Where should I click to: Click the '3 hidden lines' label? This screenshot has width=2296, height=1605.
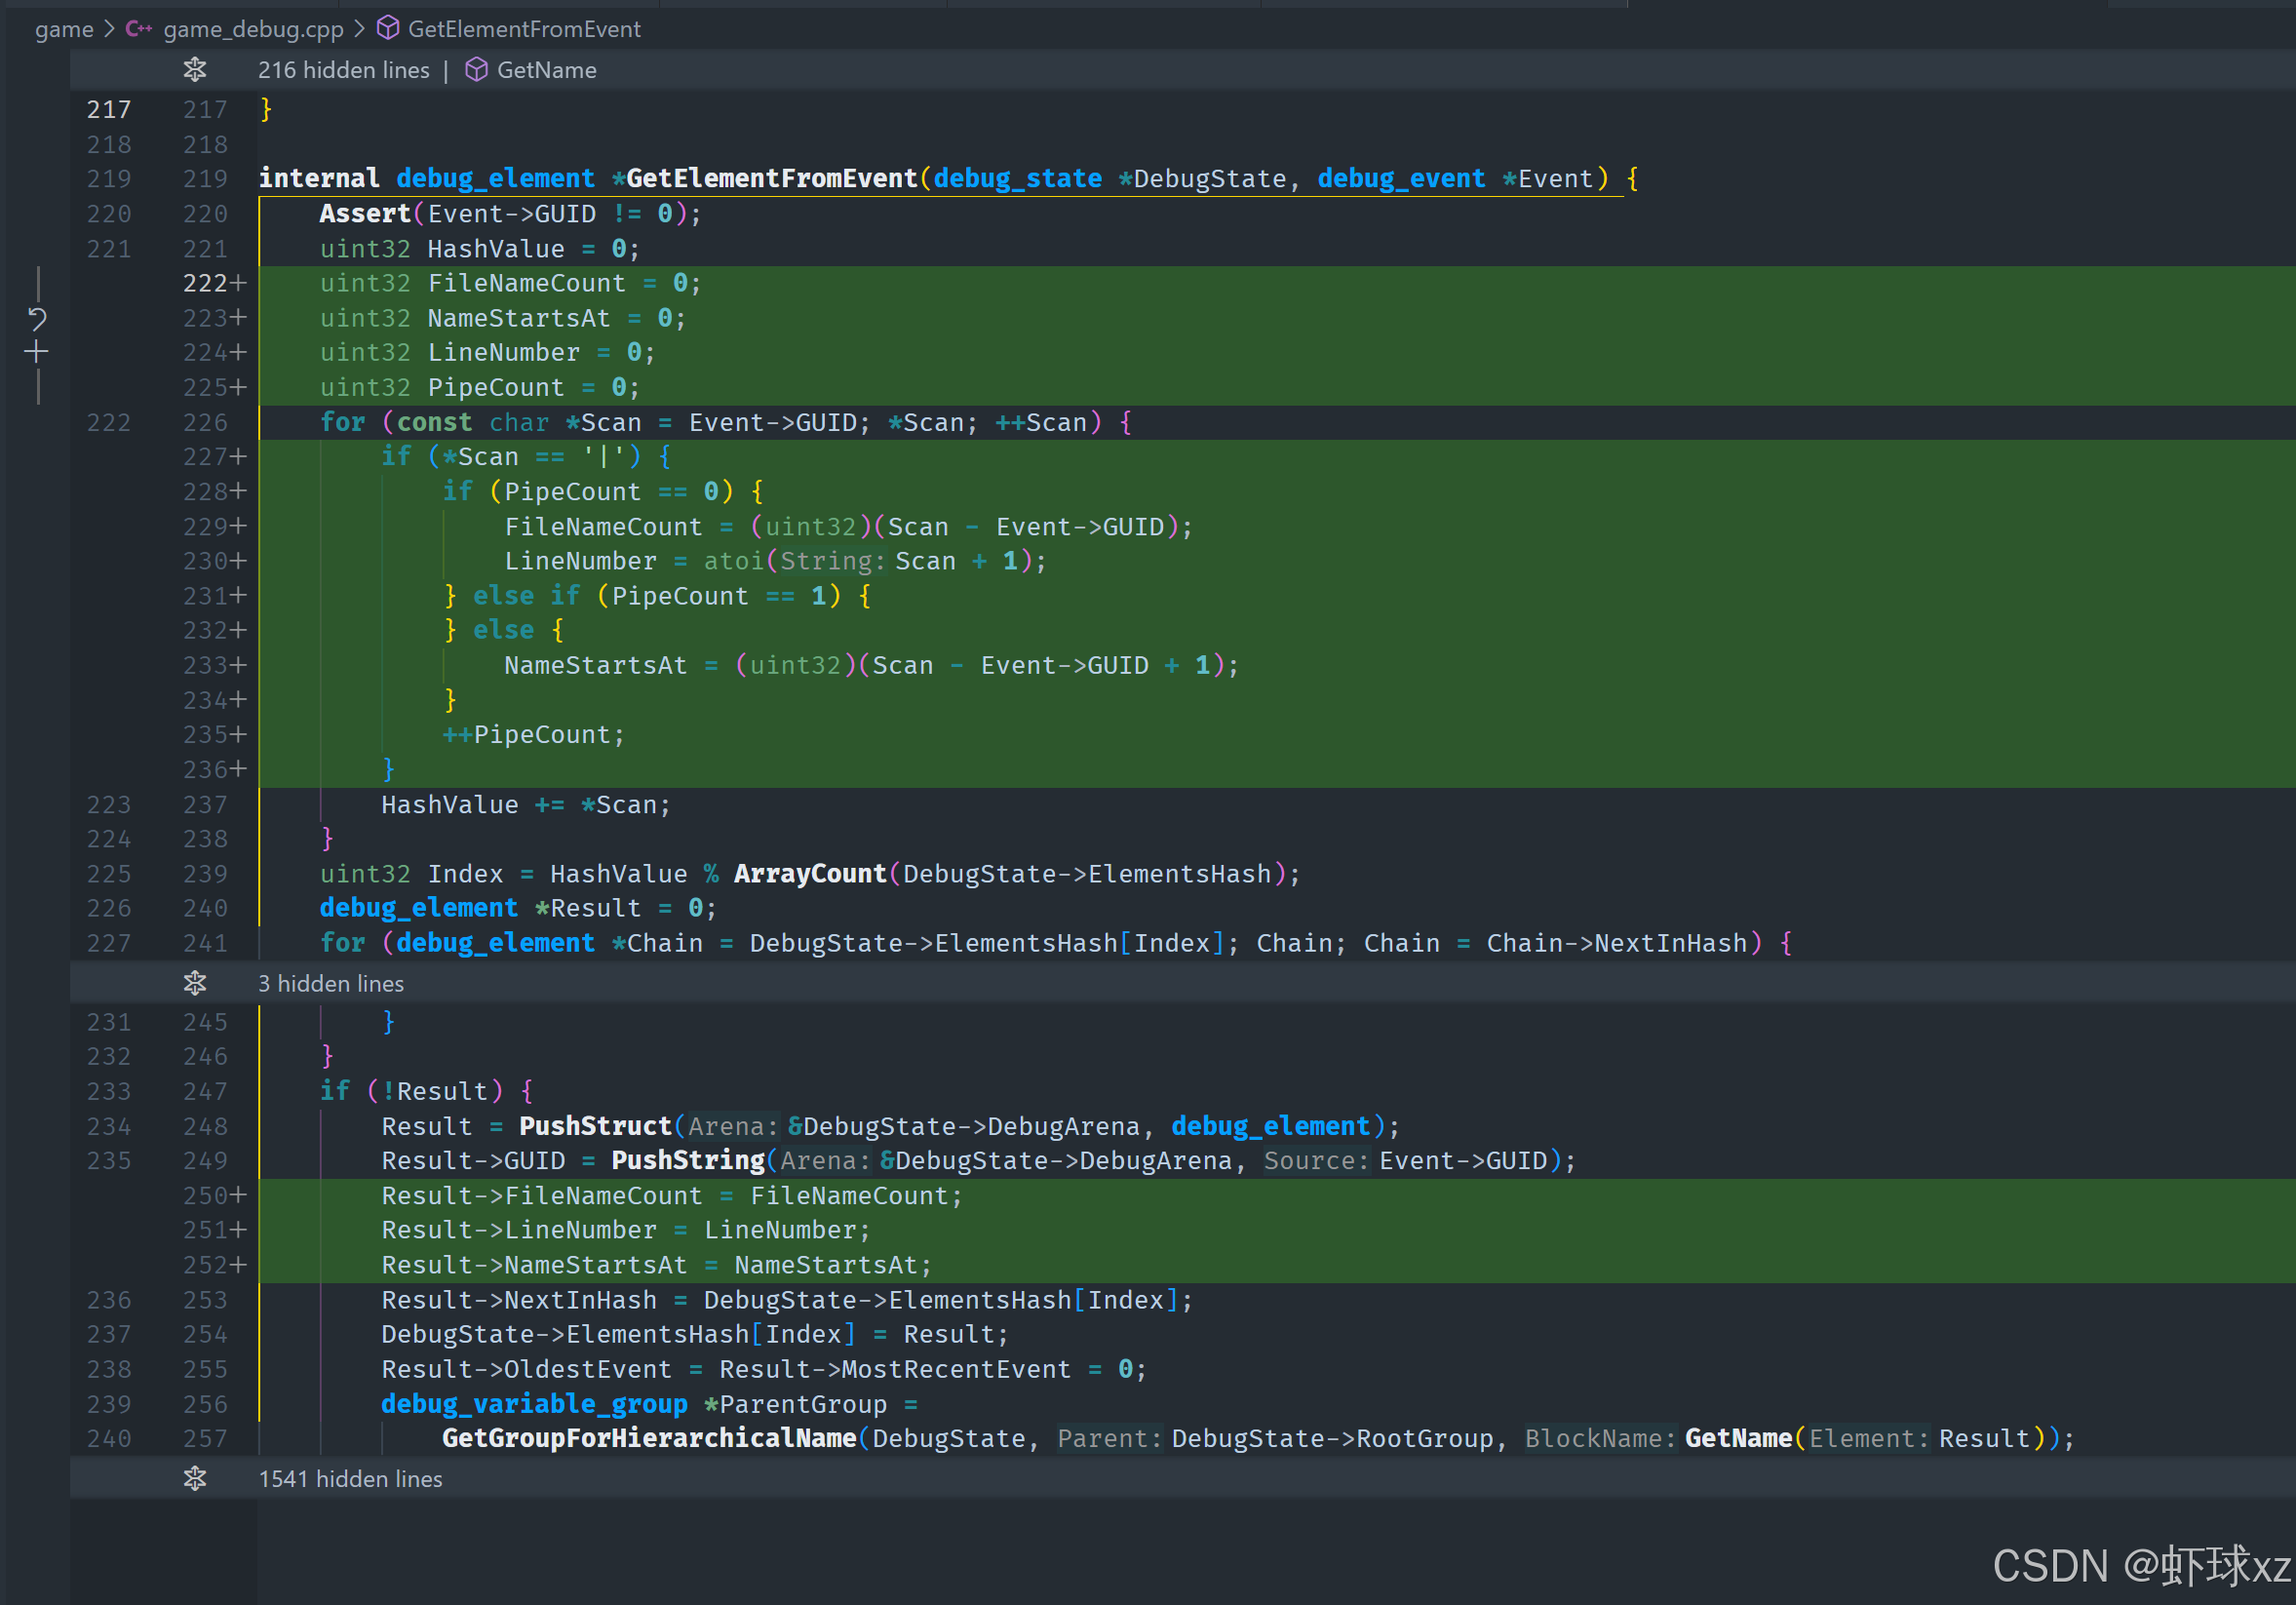click(331, 983)
